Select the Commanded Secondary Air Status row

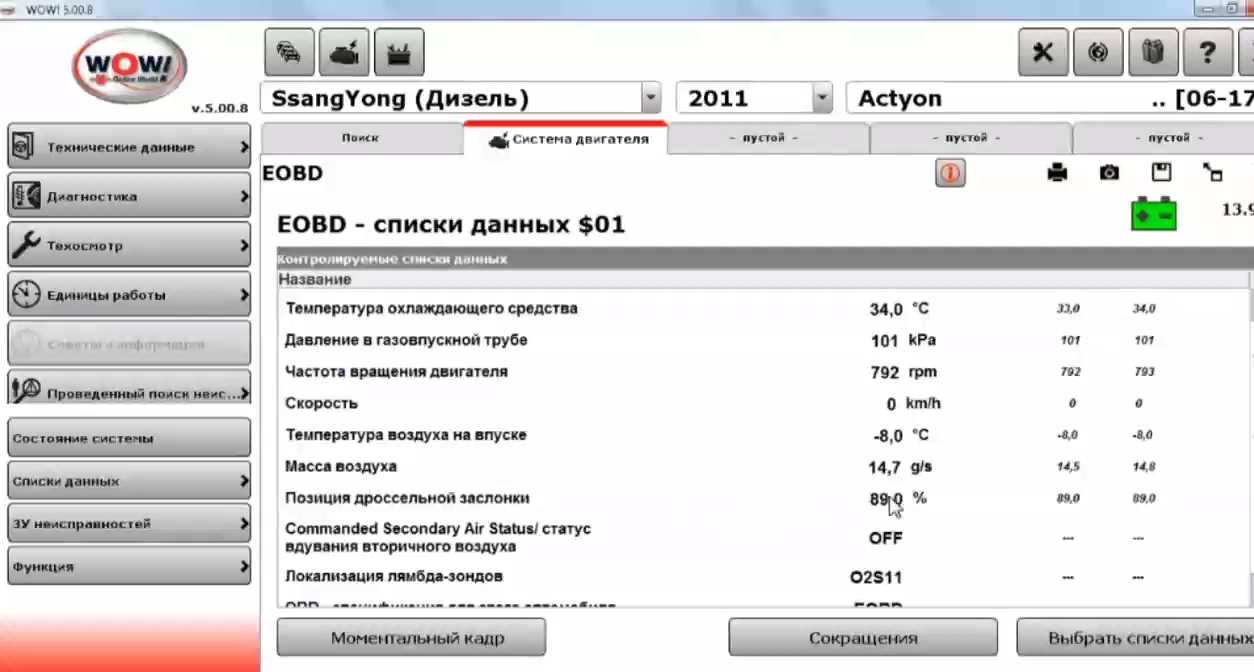point(764,537)
